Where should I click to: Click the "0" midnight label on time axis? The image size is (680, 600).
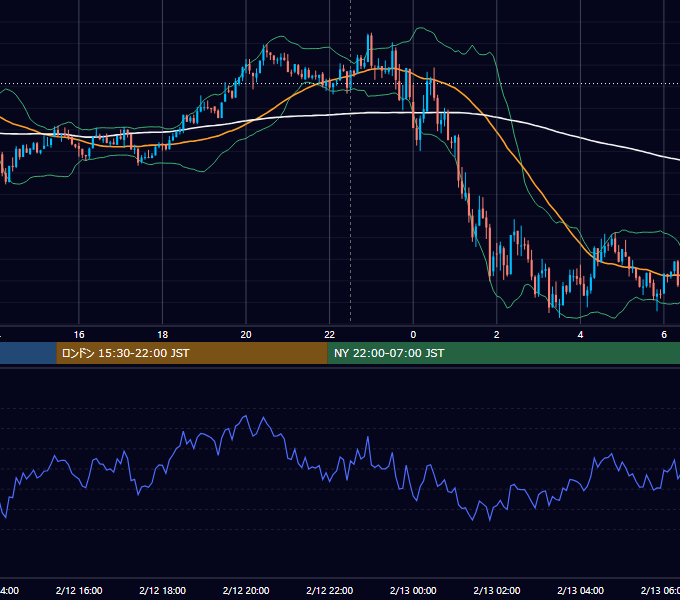point(413,335)
